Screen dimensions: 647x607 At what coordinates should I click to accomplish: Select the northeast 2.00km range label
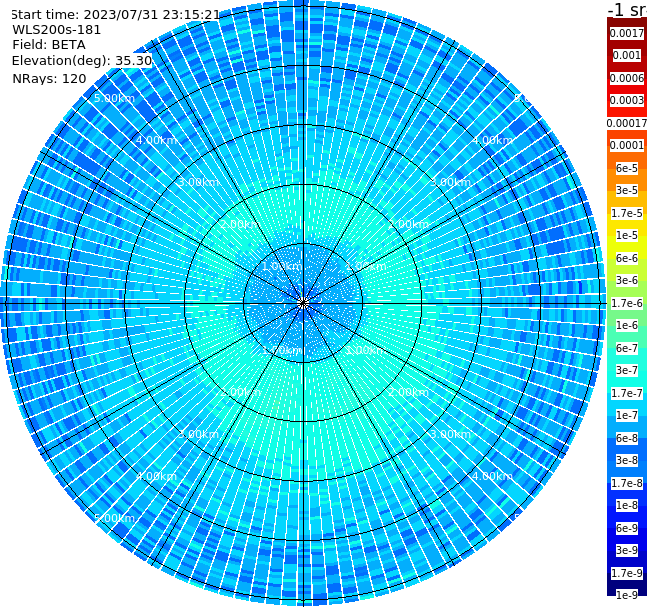(409, 224)
